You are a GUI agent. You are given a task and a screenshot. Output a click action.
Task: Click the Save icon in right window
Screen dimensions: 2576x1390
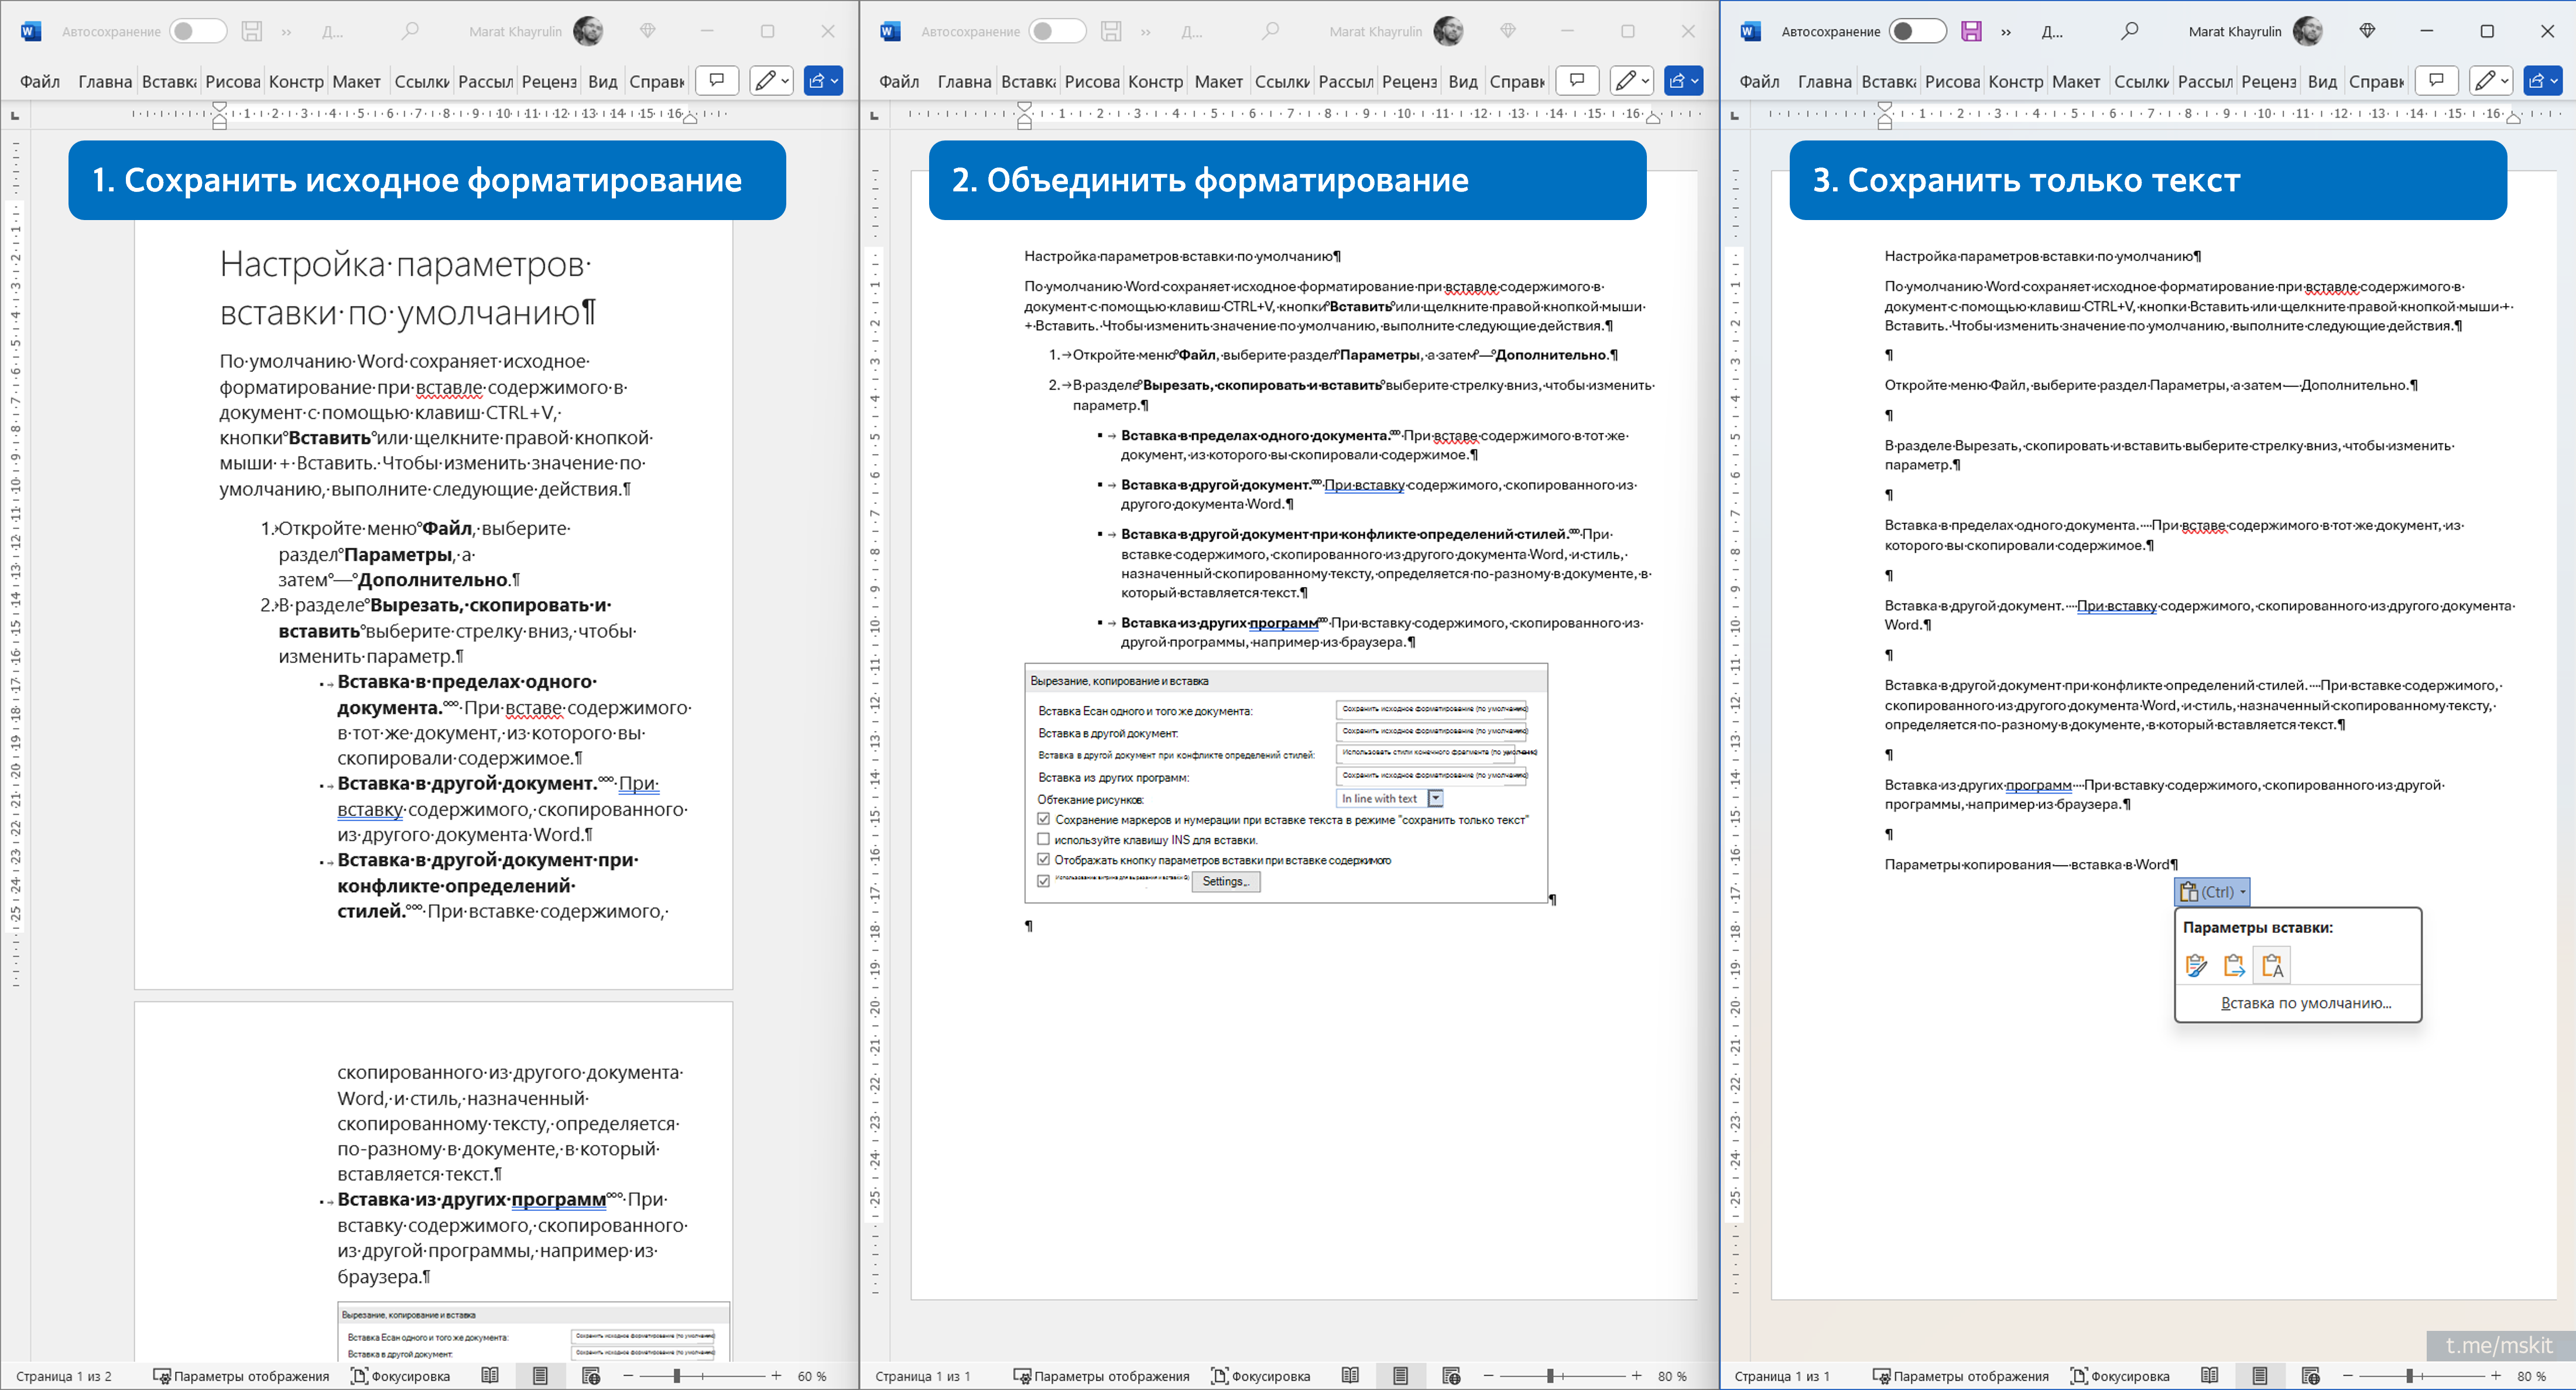point(1971,31)
